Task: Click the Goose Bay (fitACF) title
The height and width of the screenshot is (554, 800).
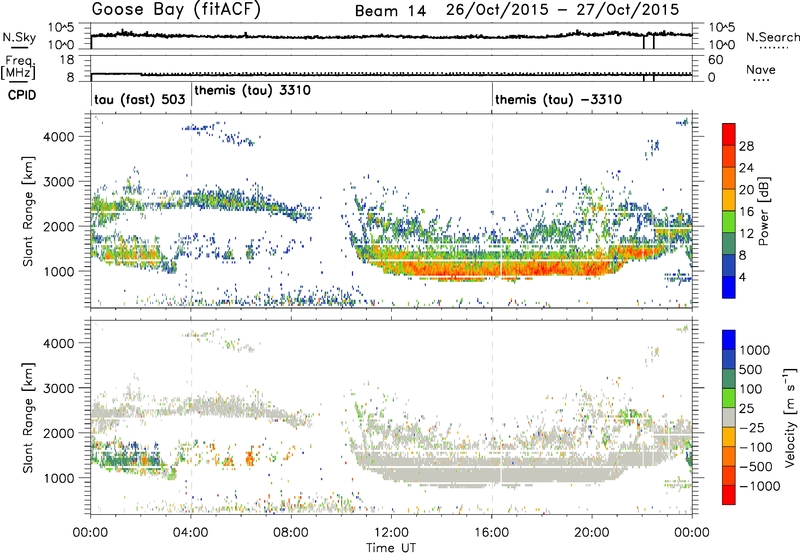Action: pos(176,9)
